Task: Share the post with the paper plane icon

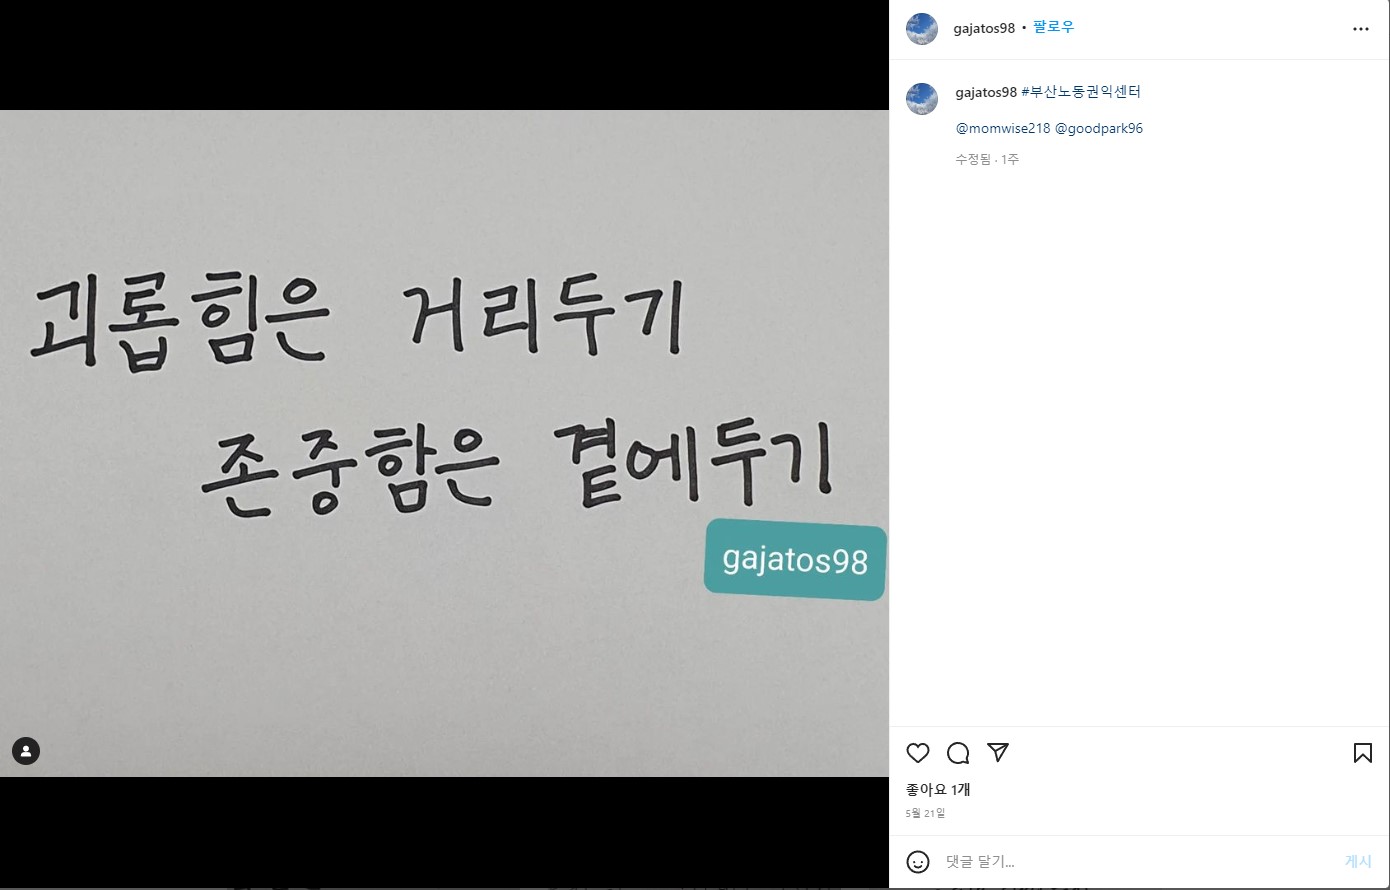Action: tap(998, 752)
